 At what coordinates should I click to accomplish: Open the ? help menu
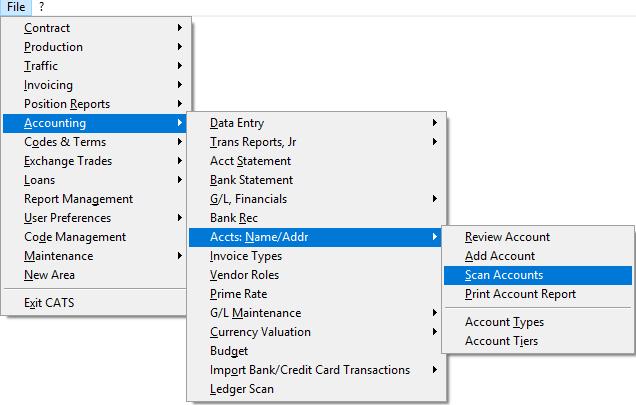41,7
